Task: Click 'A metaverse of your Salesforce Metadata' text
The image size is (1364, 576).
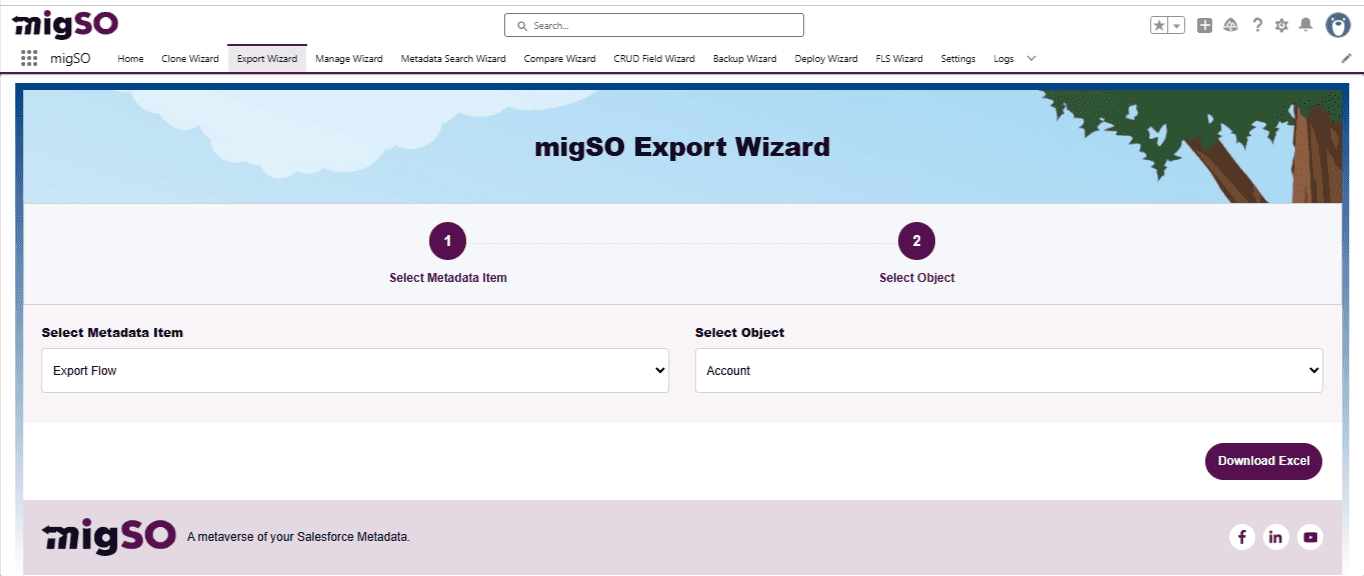Action: pos(298,537)
